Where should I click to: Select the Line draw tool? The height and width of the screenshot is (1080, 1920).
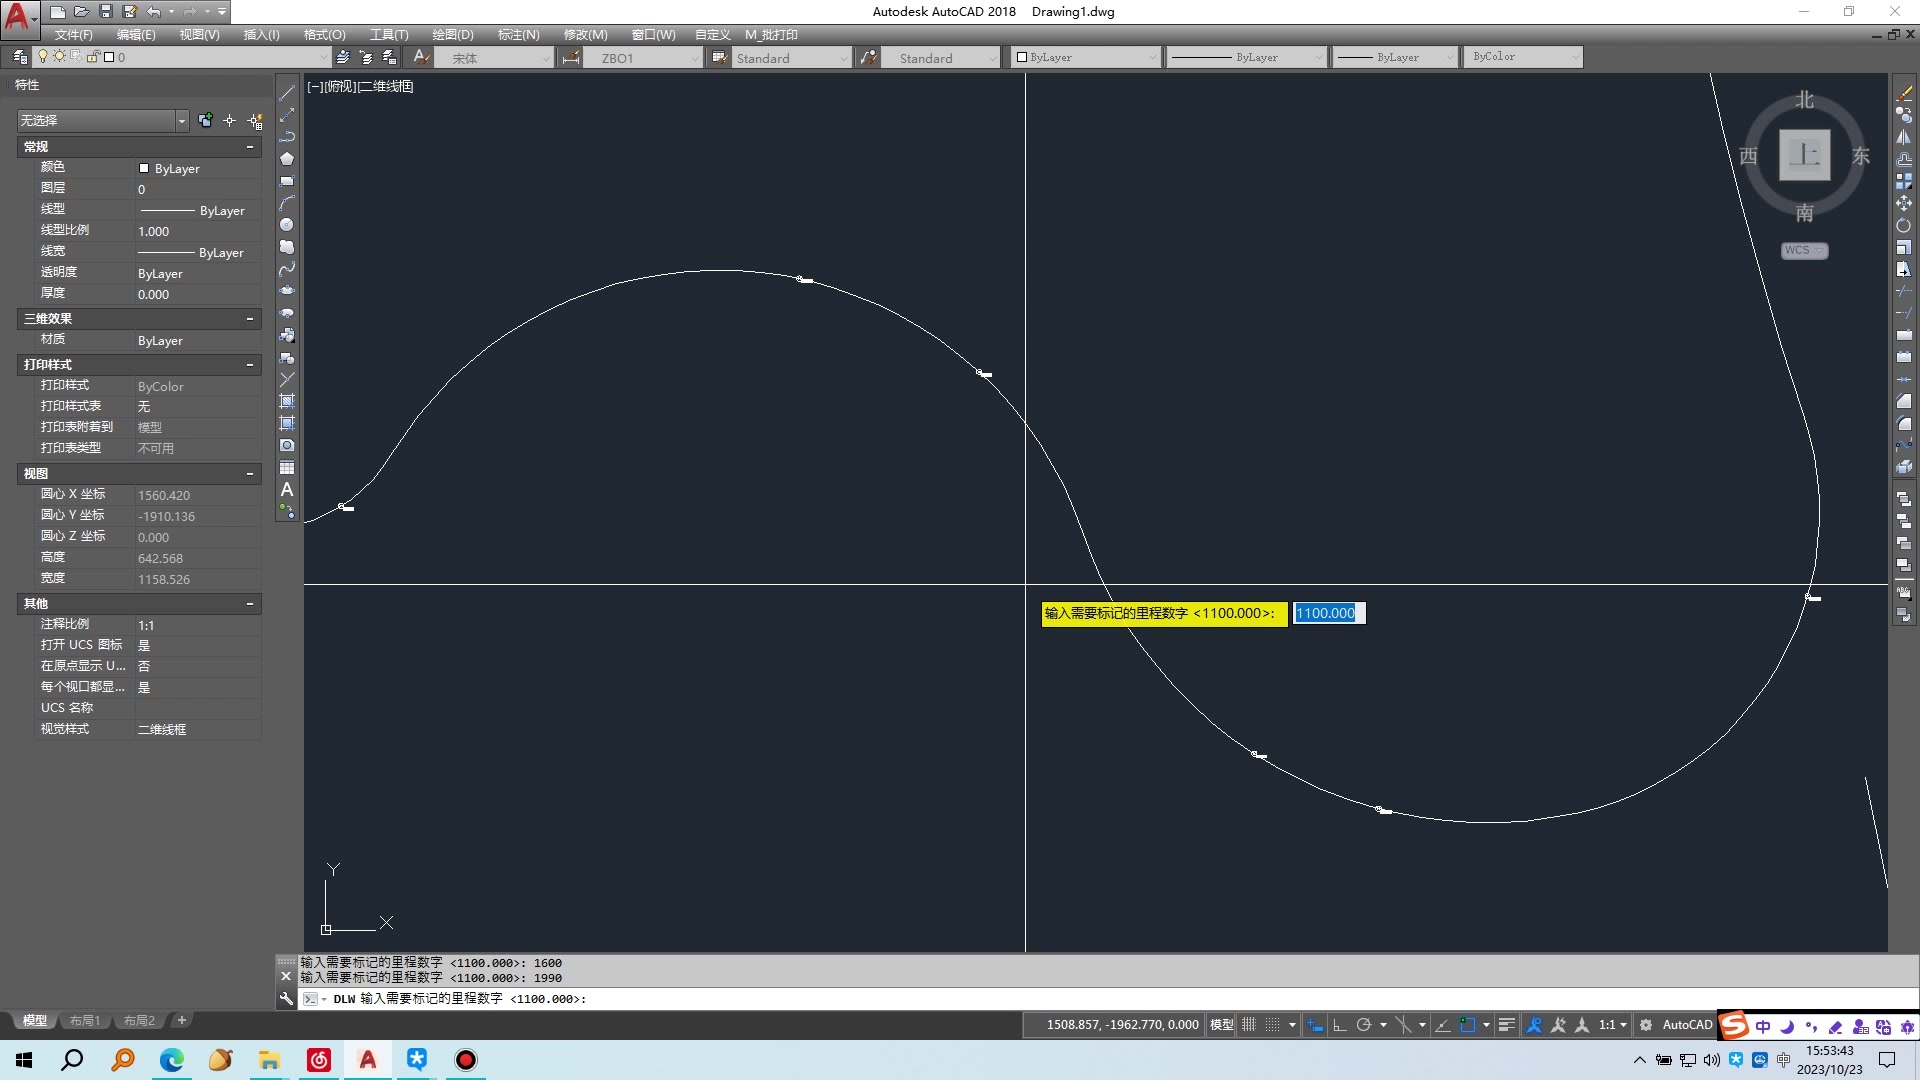[x=287, y=93]
